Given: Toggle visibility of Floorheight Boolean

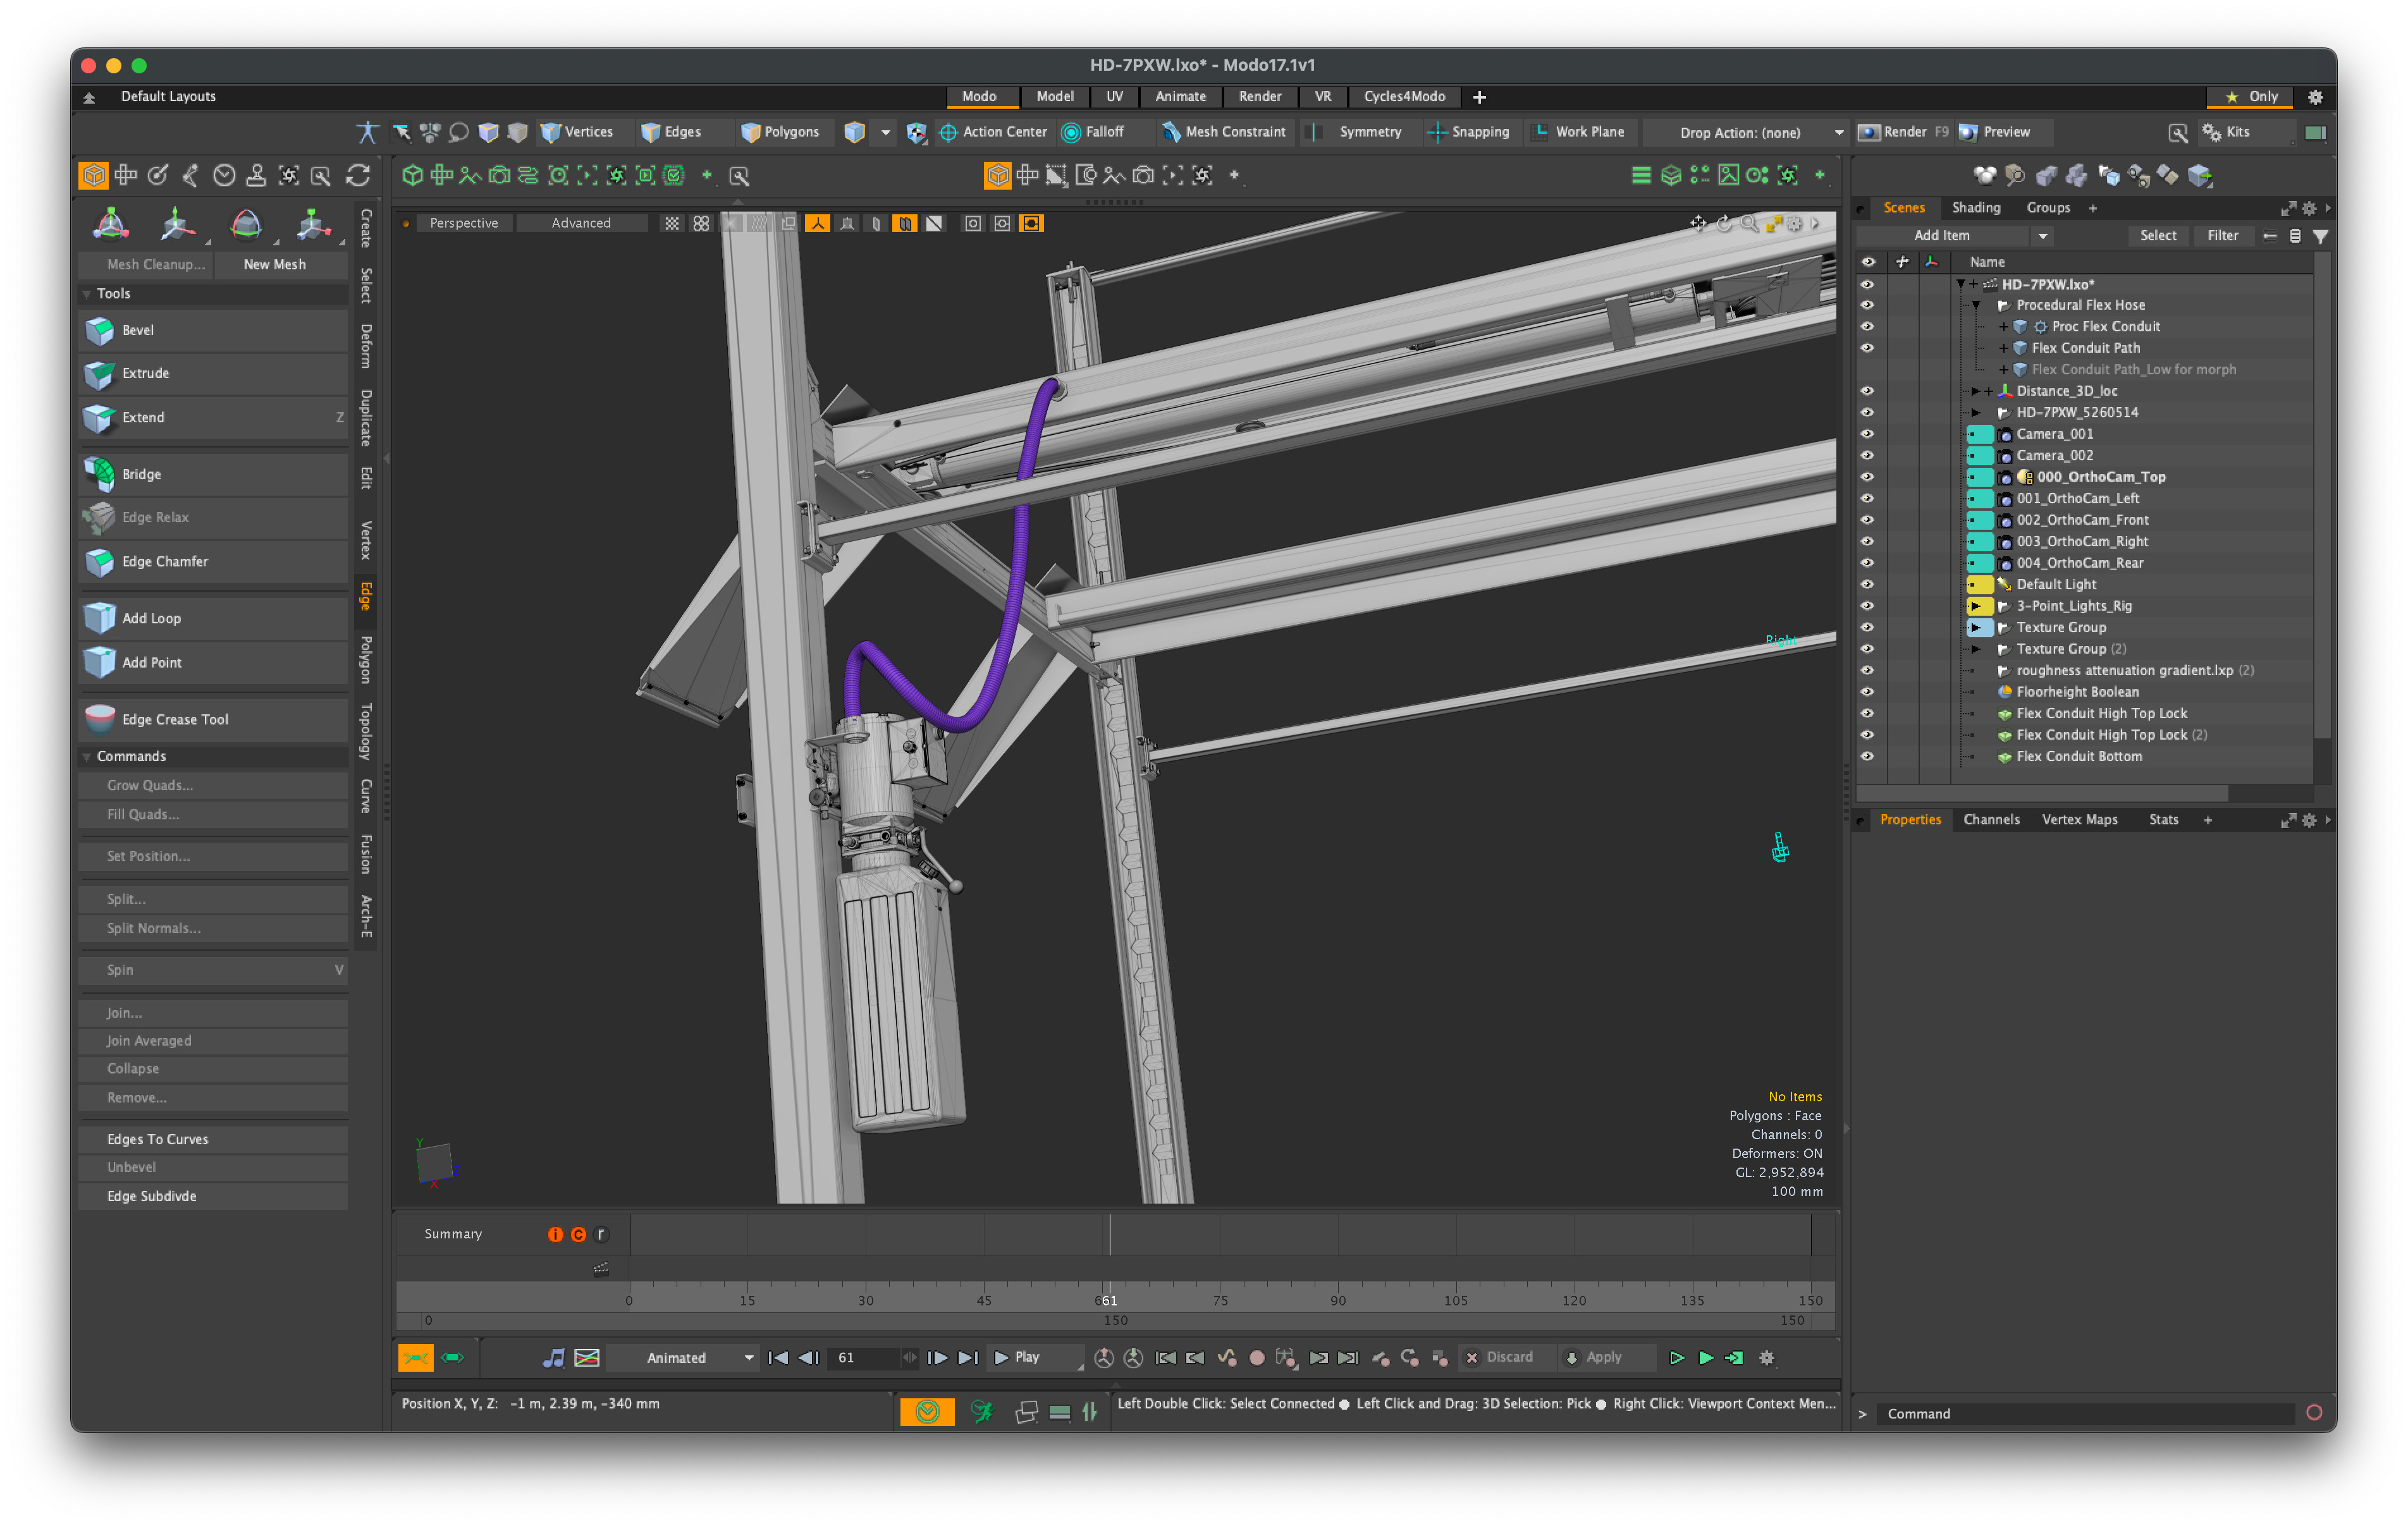Looking at the screenshot, I should [x=1867, y=692].
